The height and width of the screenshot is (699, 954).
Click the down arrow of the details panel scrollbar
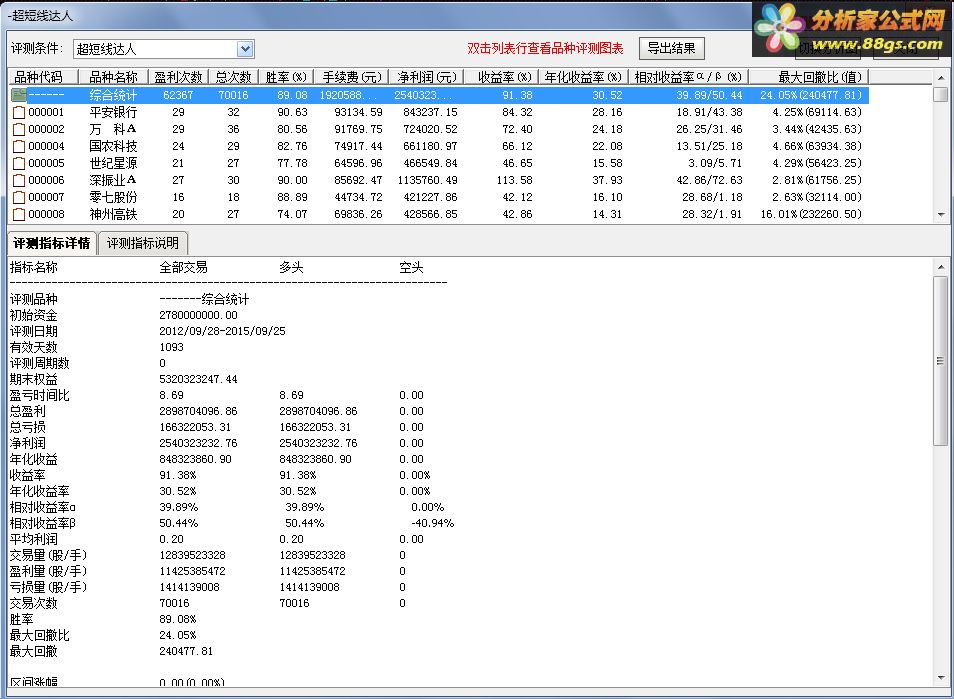(941, 678)
